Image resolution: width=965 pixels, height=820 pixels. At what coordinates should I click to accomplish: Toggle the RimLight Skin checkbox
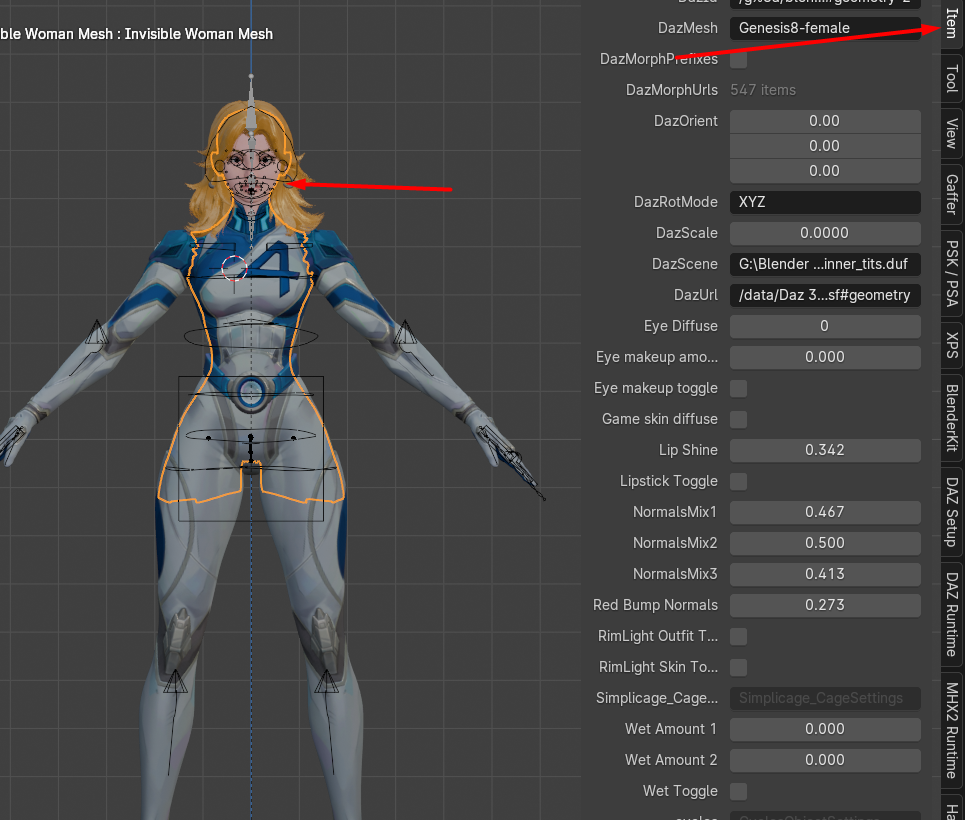click(739, 667)
